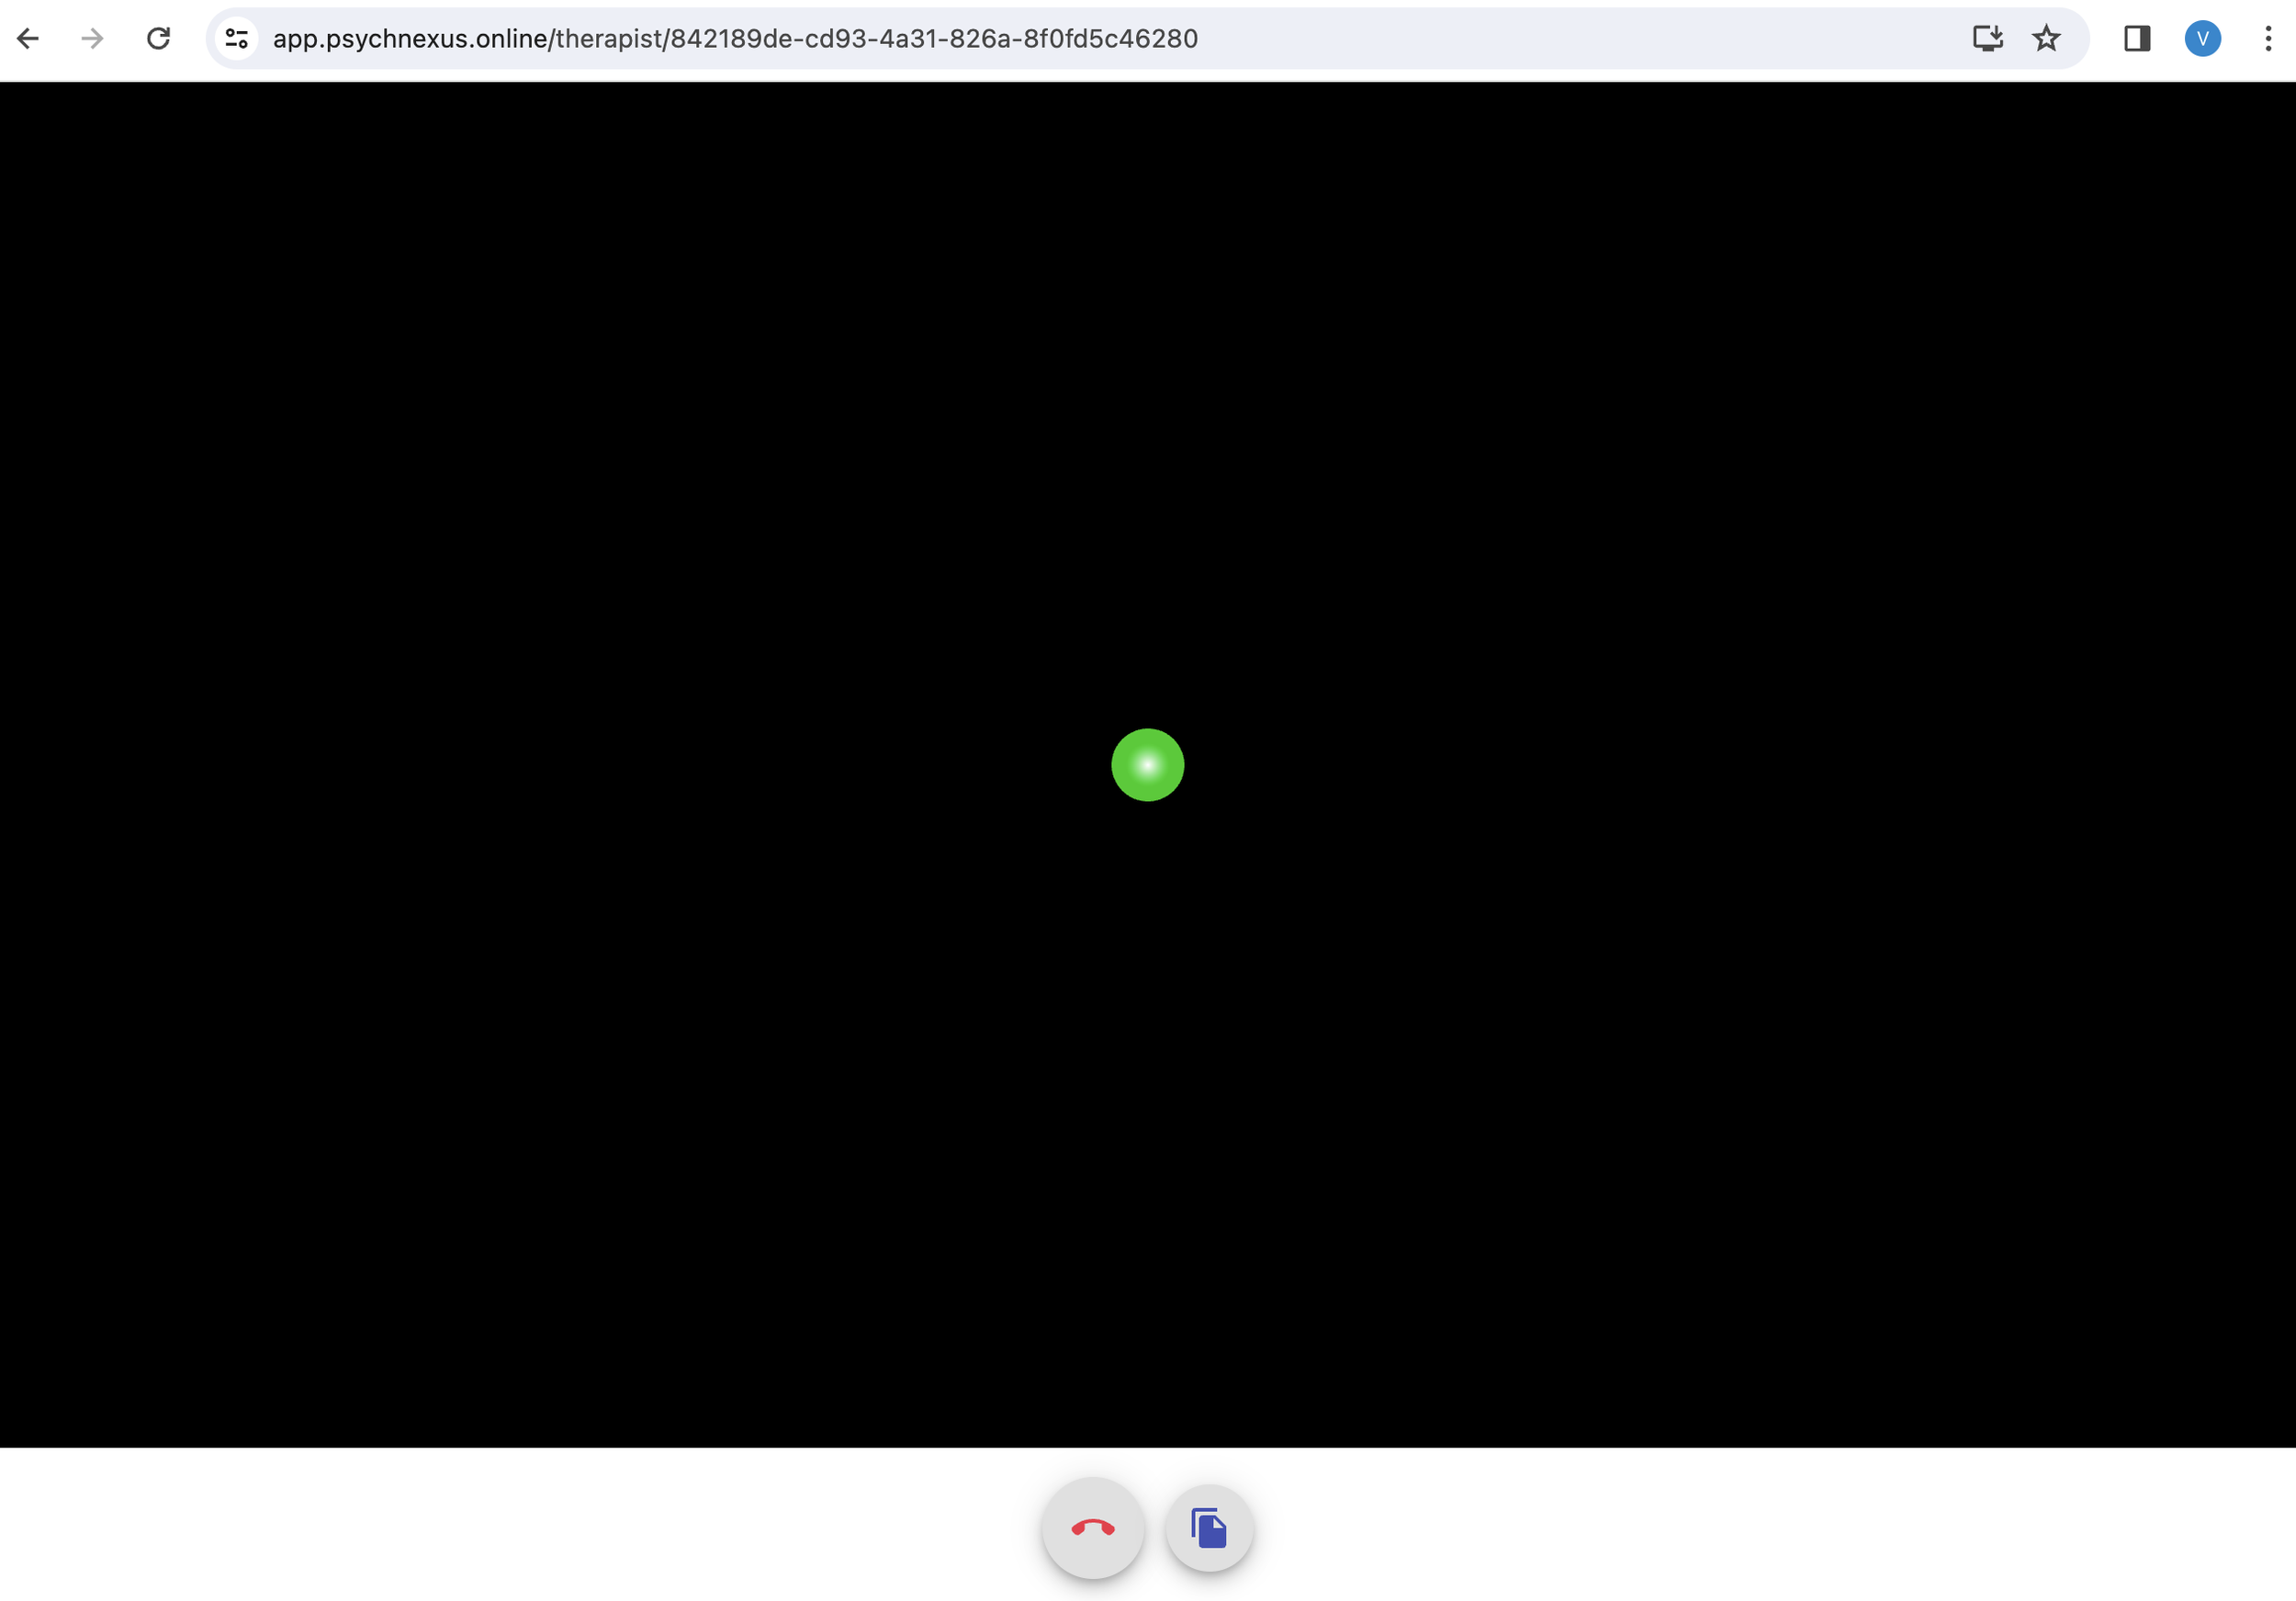Go back to the previous page
2296x1601 pixels.
click(28, 38)
